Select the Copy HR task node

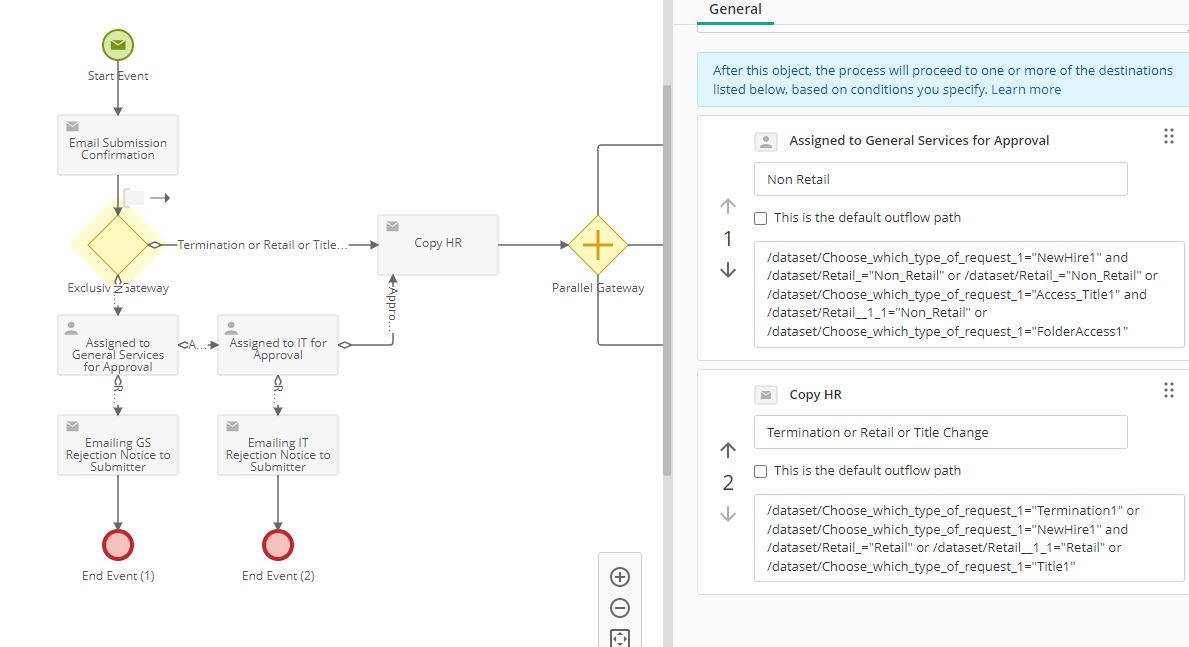point(437,244)
